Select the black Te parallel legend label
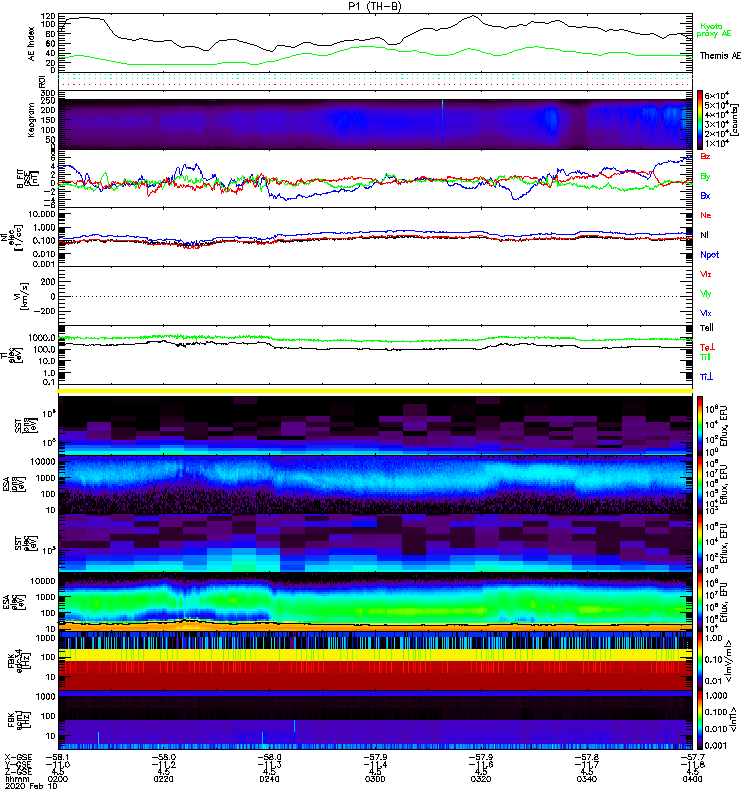 coord(706,328)
